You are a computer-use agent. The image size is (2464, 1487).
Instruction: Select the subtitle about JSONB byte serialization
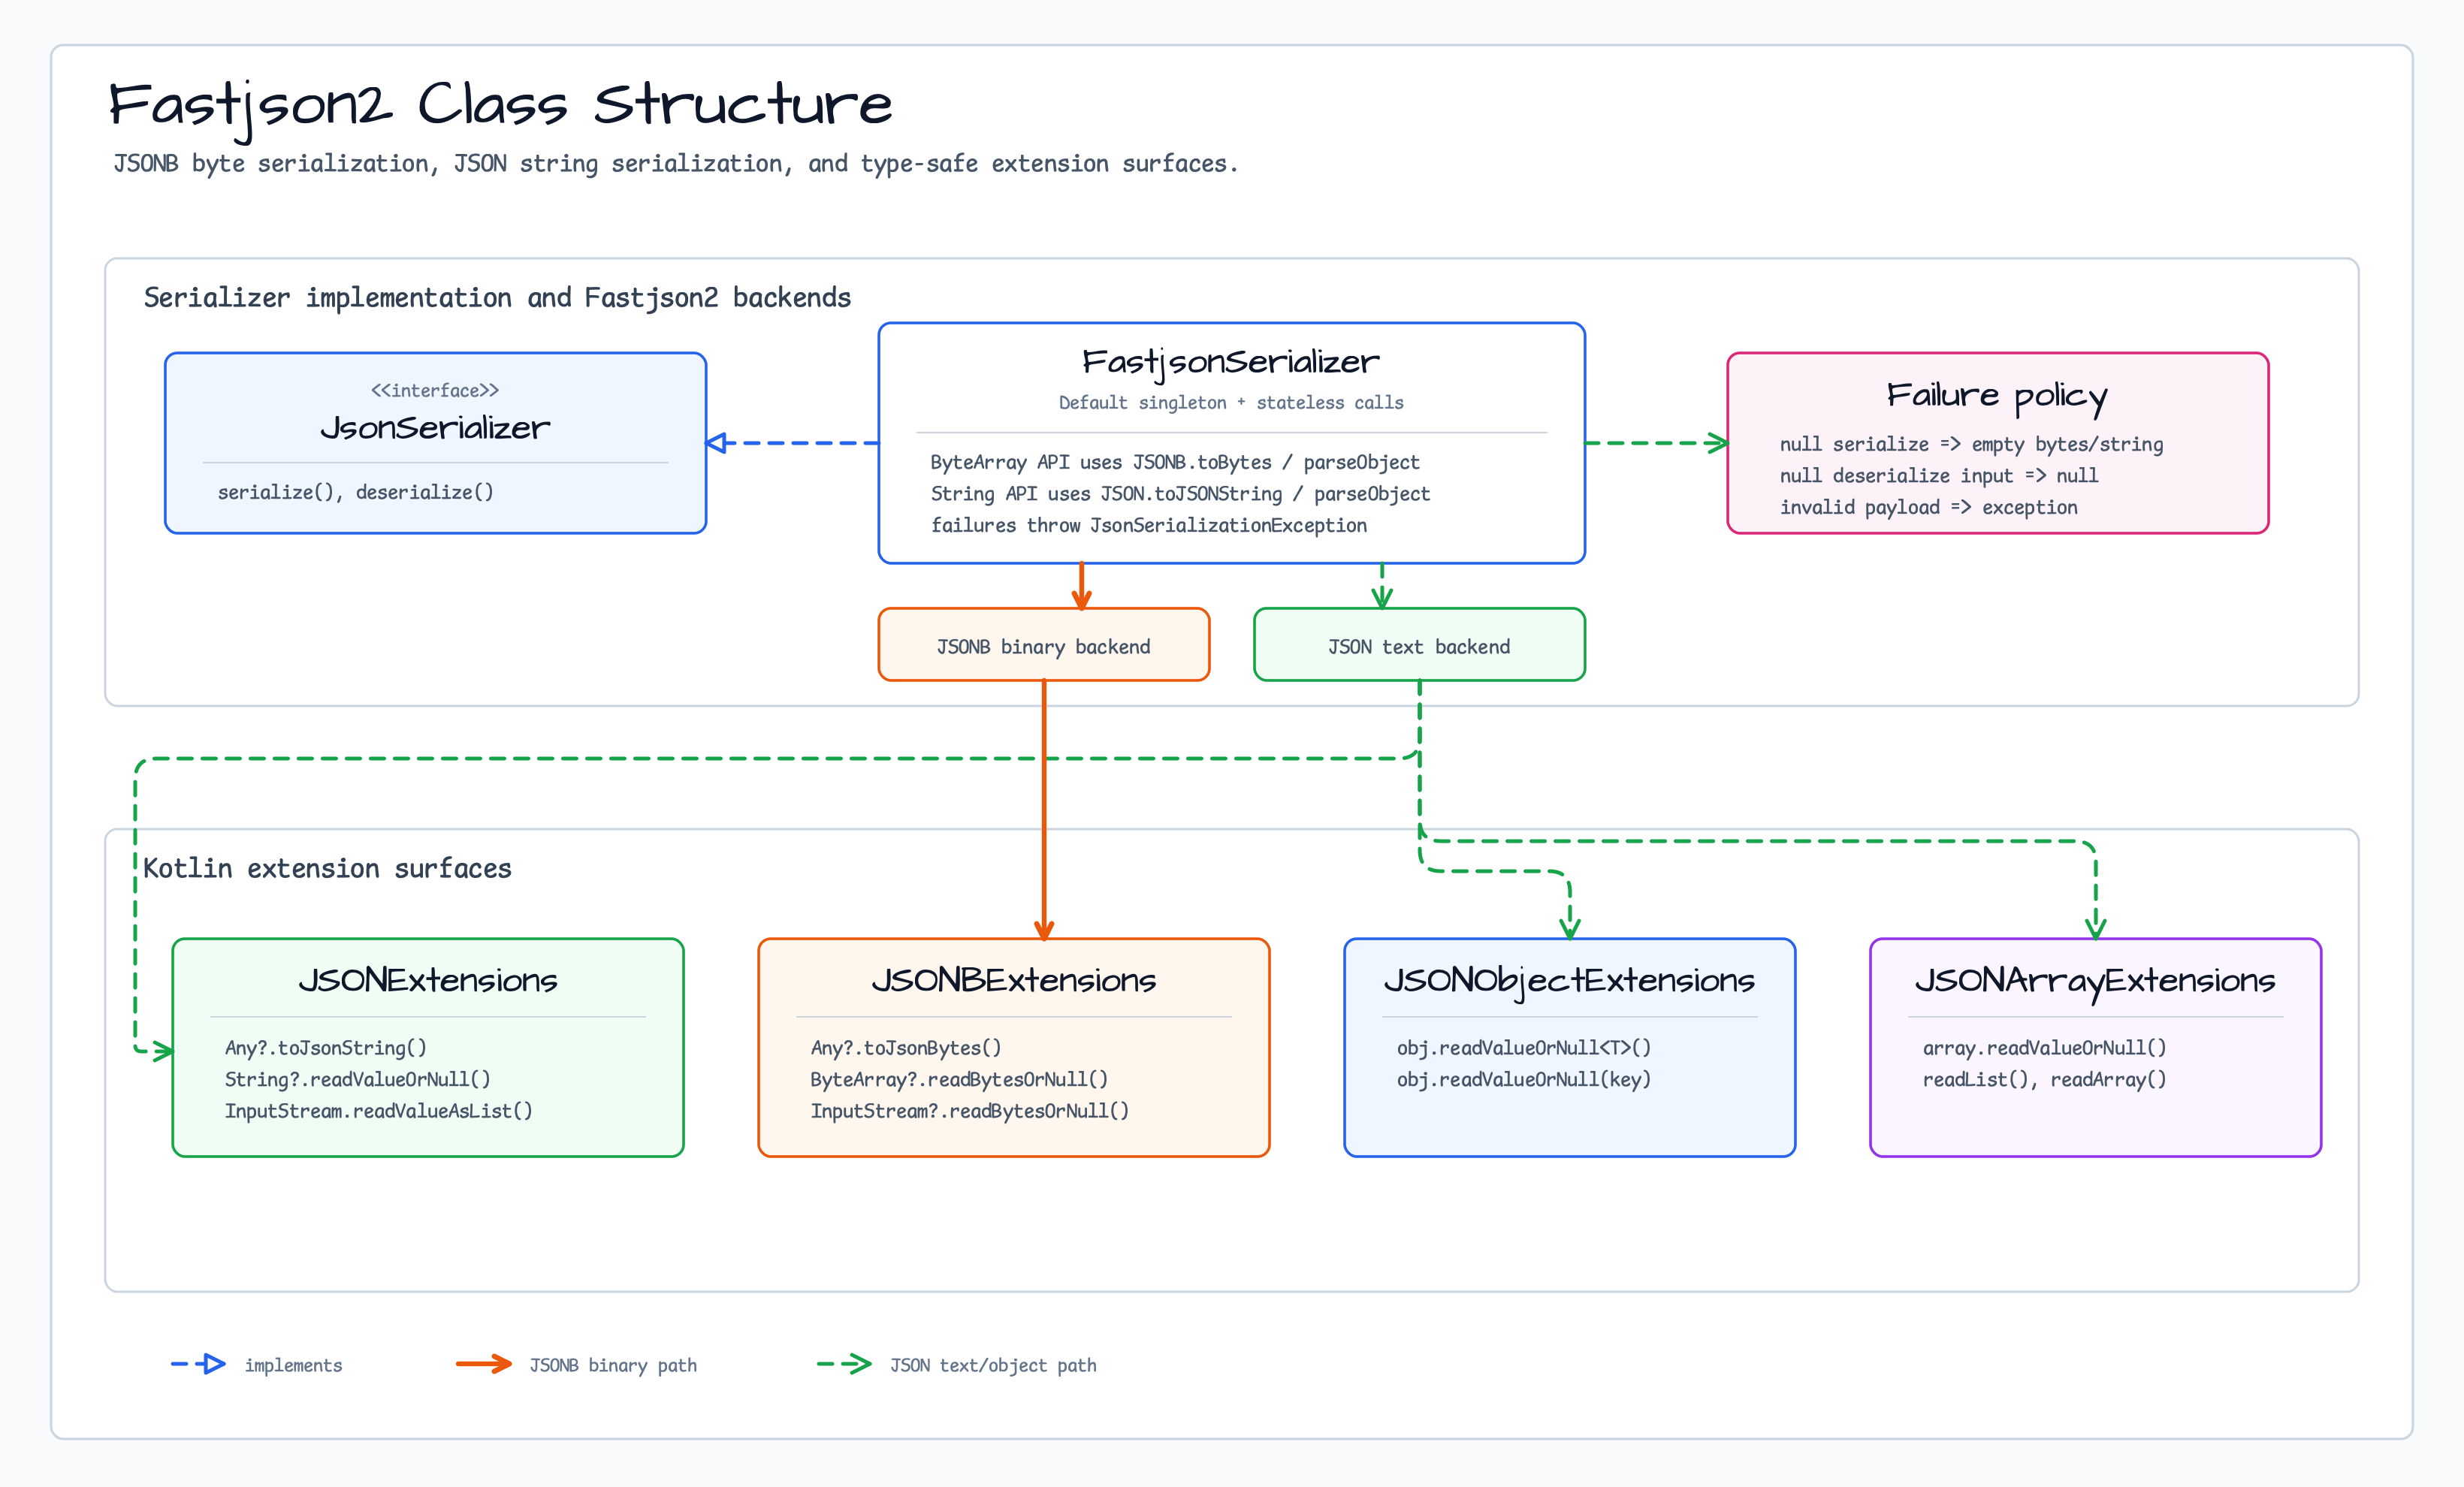pos(676,164)
